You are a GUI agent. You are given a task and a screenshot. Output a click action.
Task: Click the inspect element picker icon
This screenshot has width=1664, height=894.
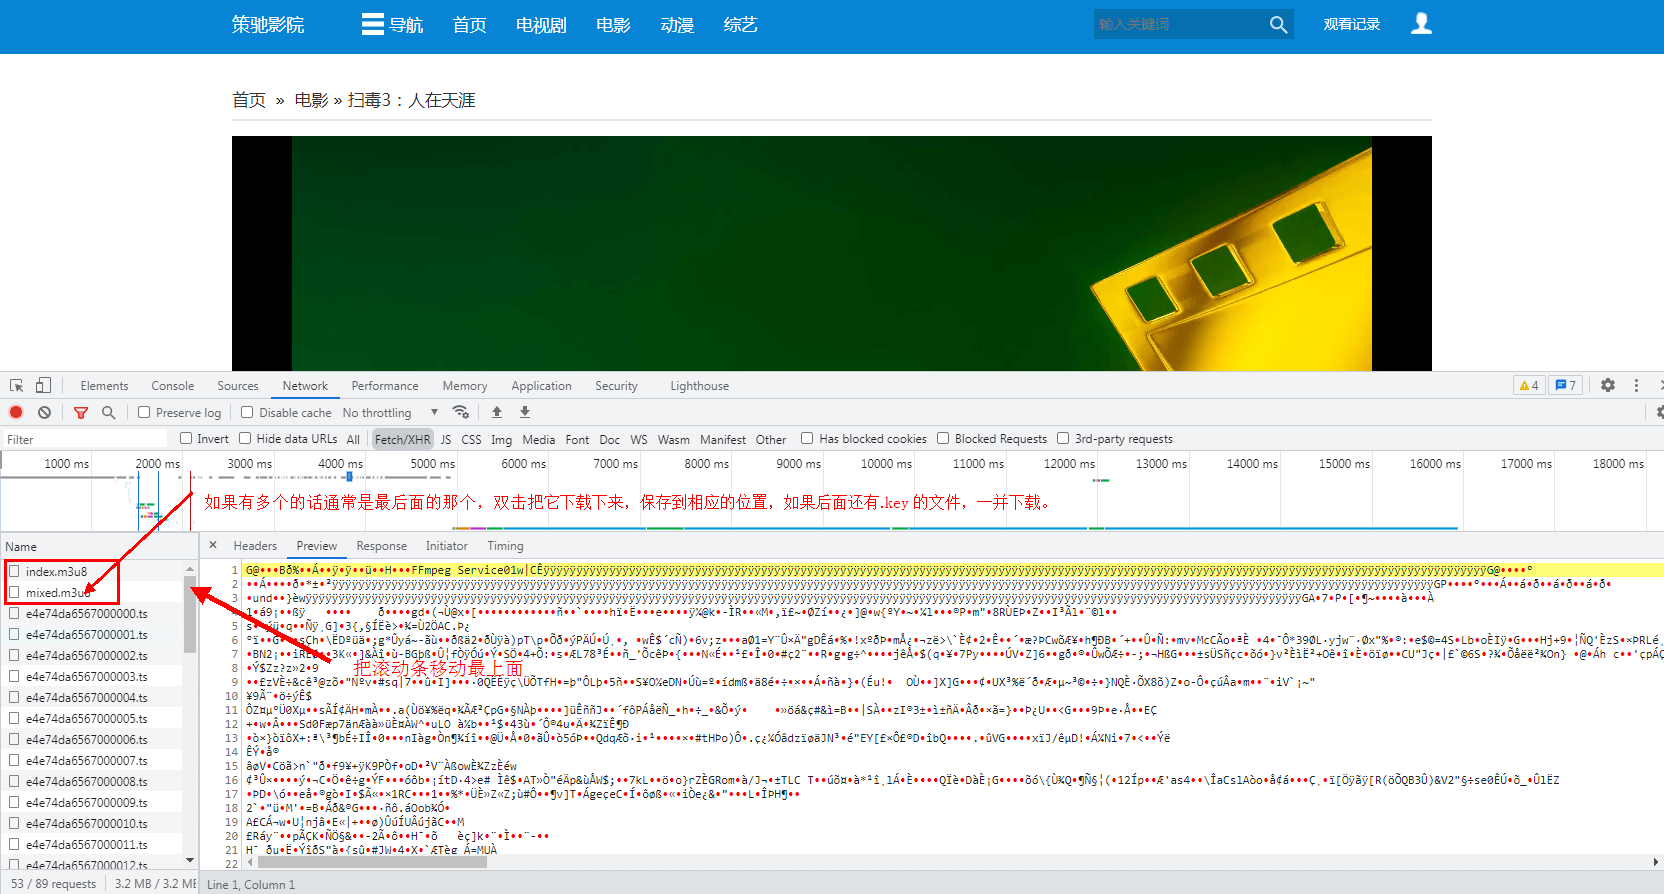tap(17, 386)
